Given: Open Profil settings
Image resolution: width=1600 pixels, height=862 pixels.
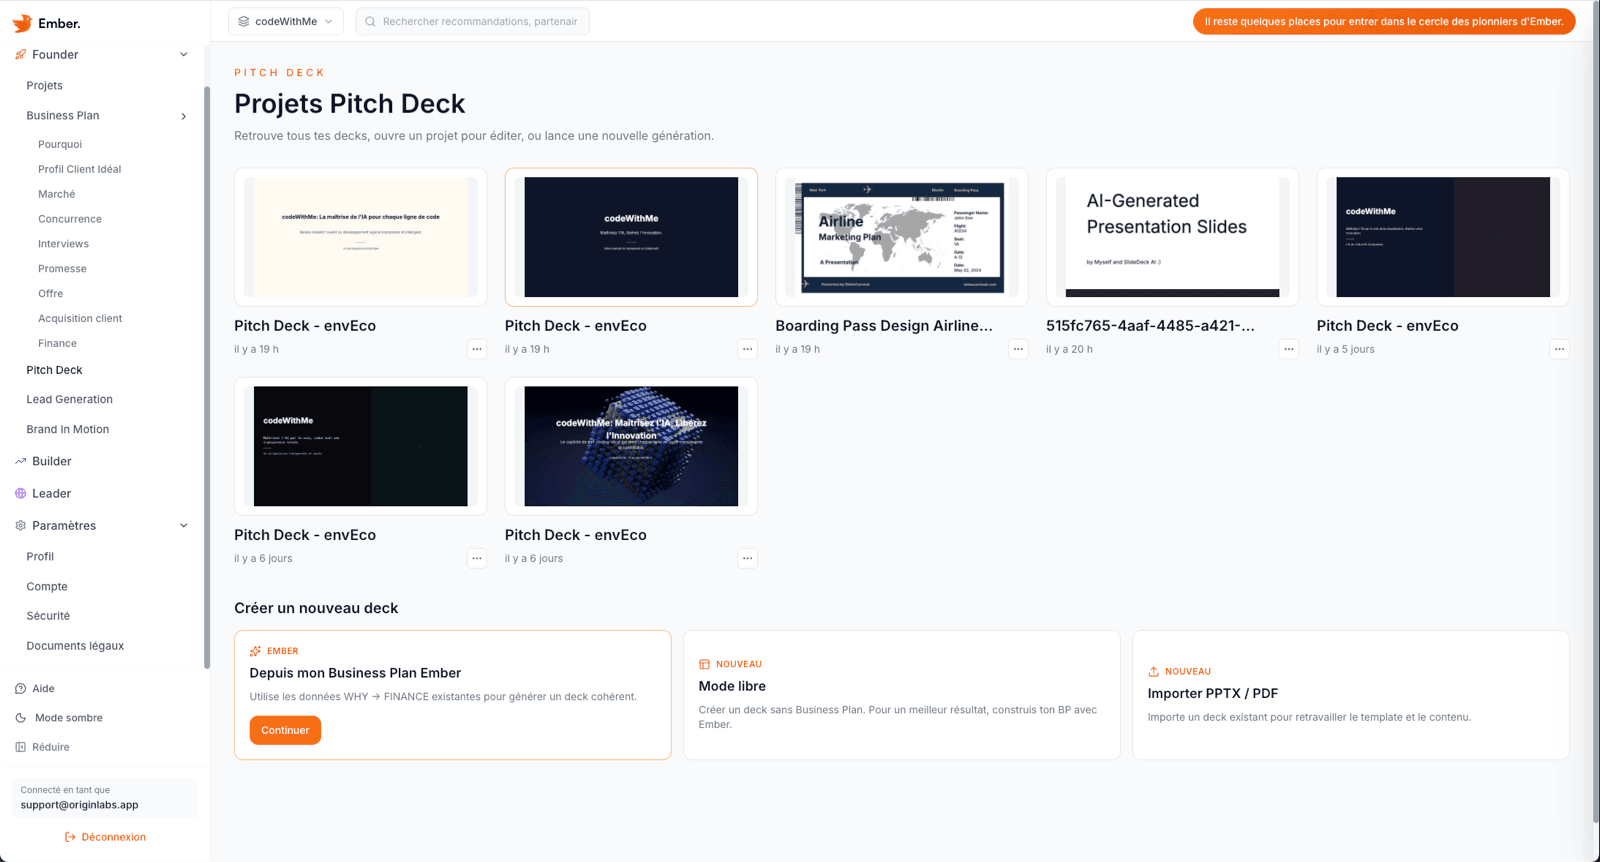Looking at the screenshot, I should pyautogui.click(x=40, y=556).
